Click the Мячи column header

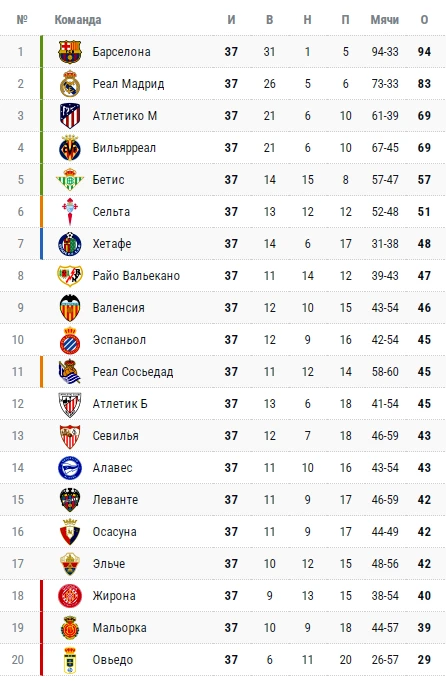coord(384,20)
